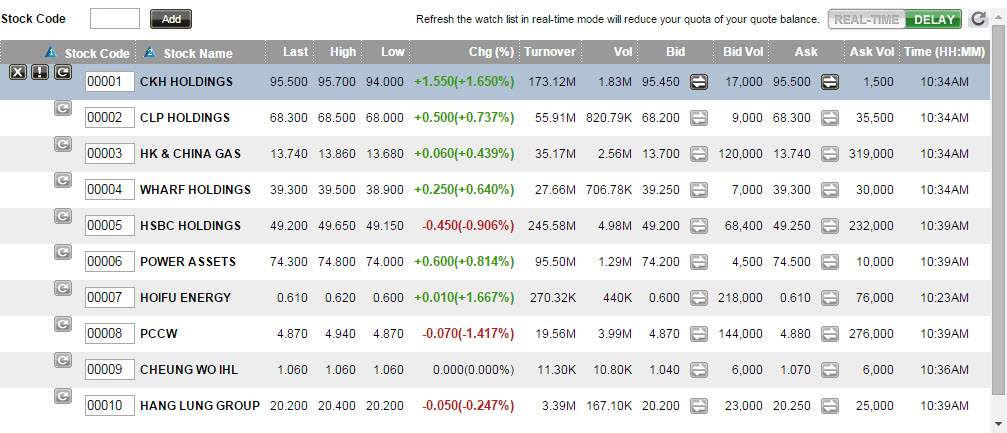
Task: Click the 00001 stock code field
Action: (110, 82)
